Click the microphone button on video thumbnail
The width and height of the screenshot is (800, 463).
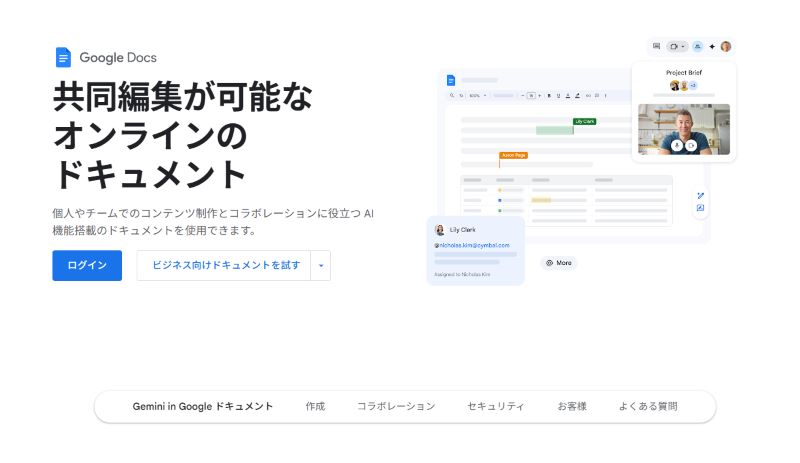[677, 145]
